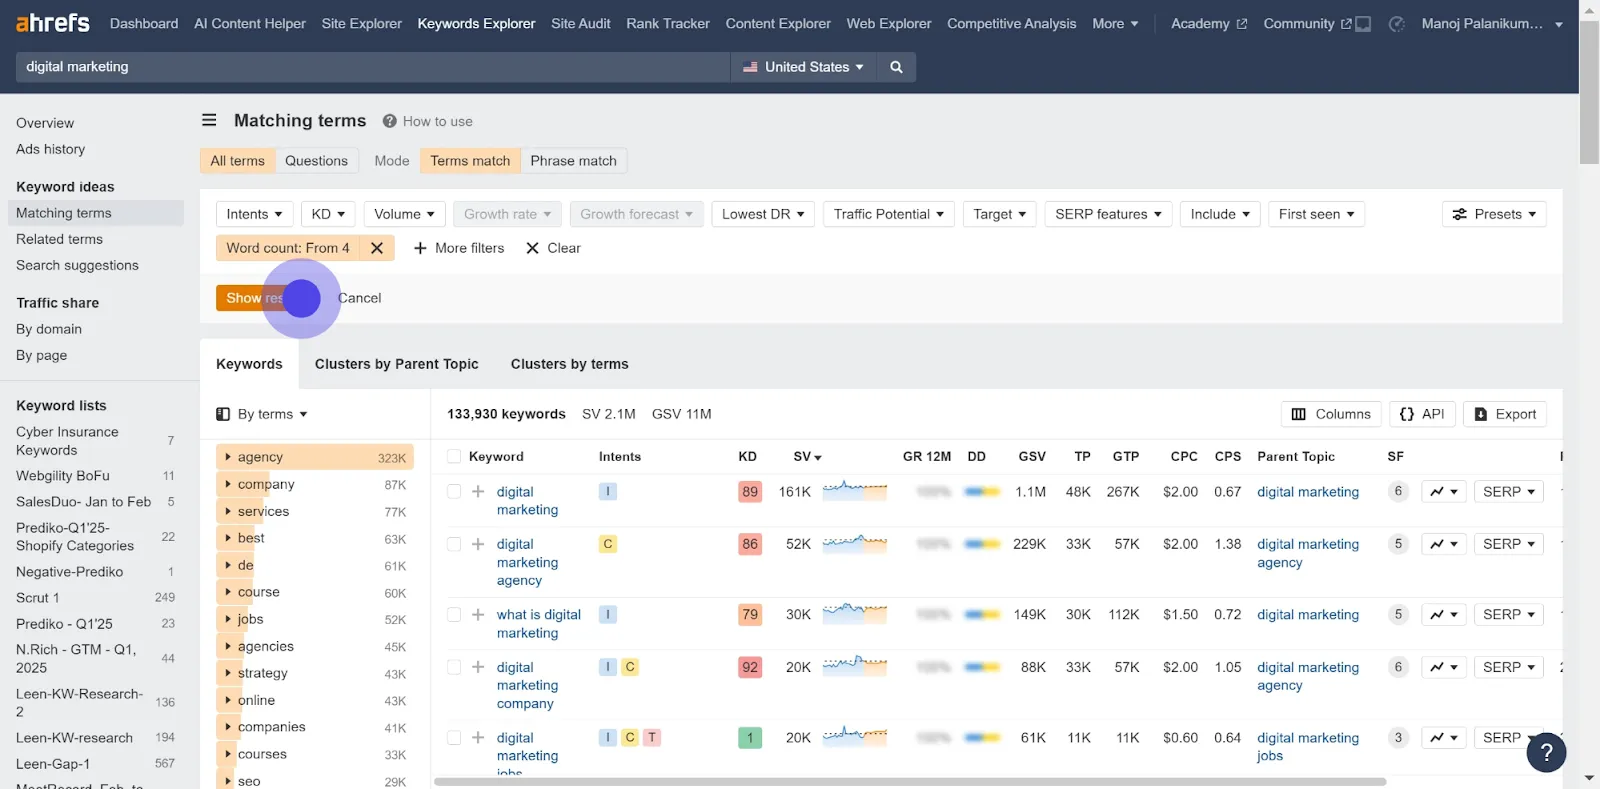Click Clear to reset all filters

coord(553,248)
